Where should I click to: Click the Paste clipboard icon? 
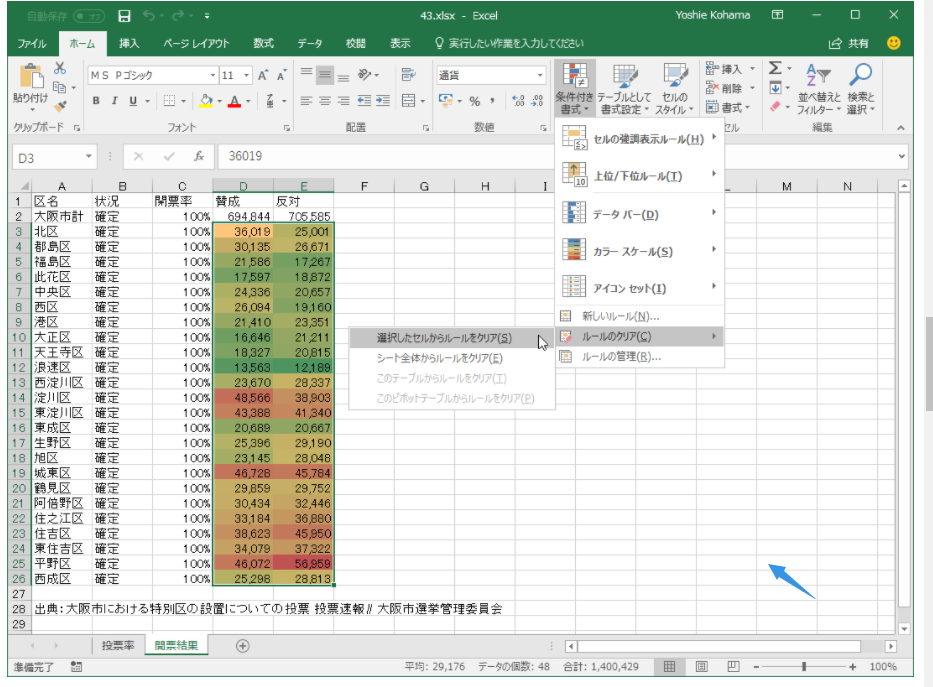31,77
